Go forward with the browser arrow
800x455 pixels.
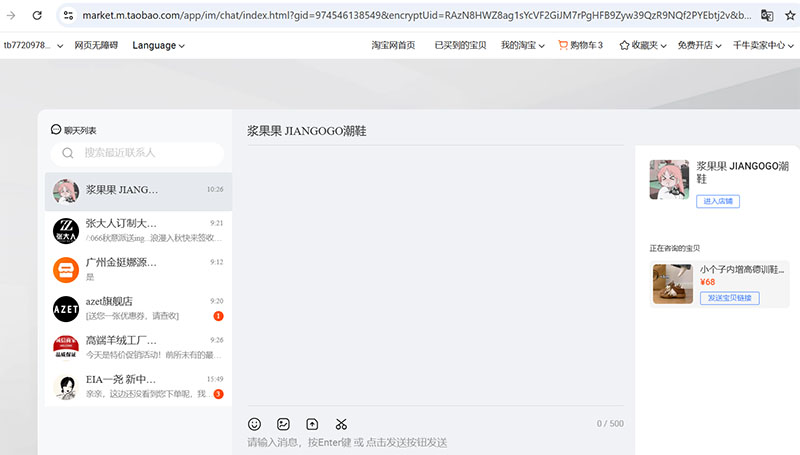tap(11, 15)
